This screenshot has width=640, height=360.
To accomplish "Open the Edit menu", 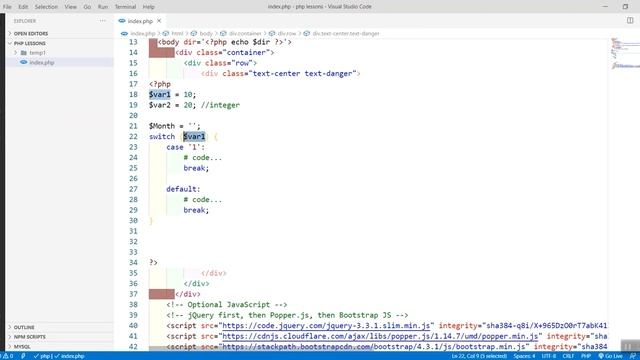I will tap(23, 7).
